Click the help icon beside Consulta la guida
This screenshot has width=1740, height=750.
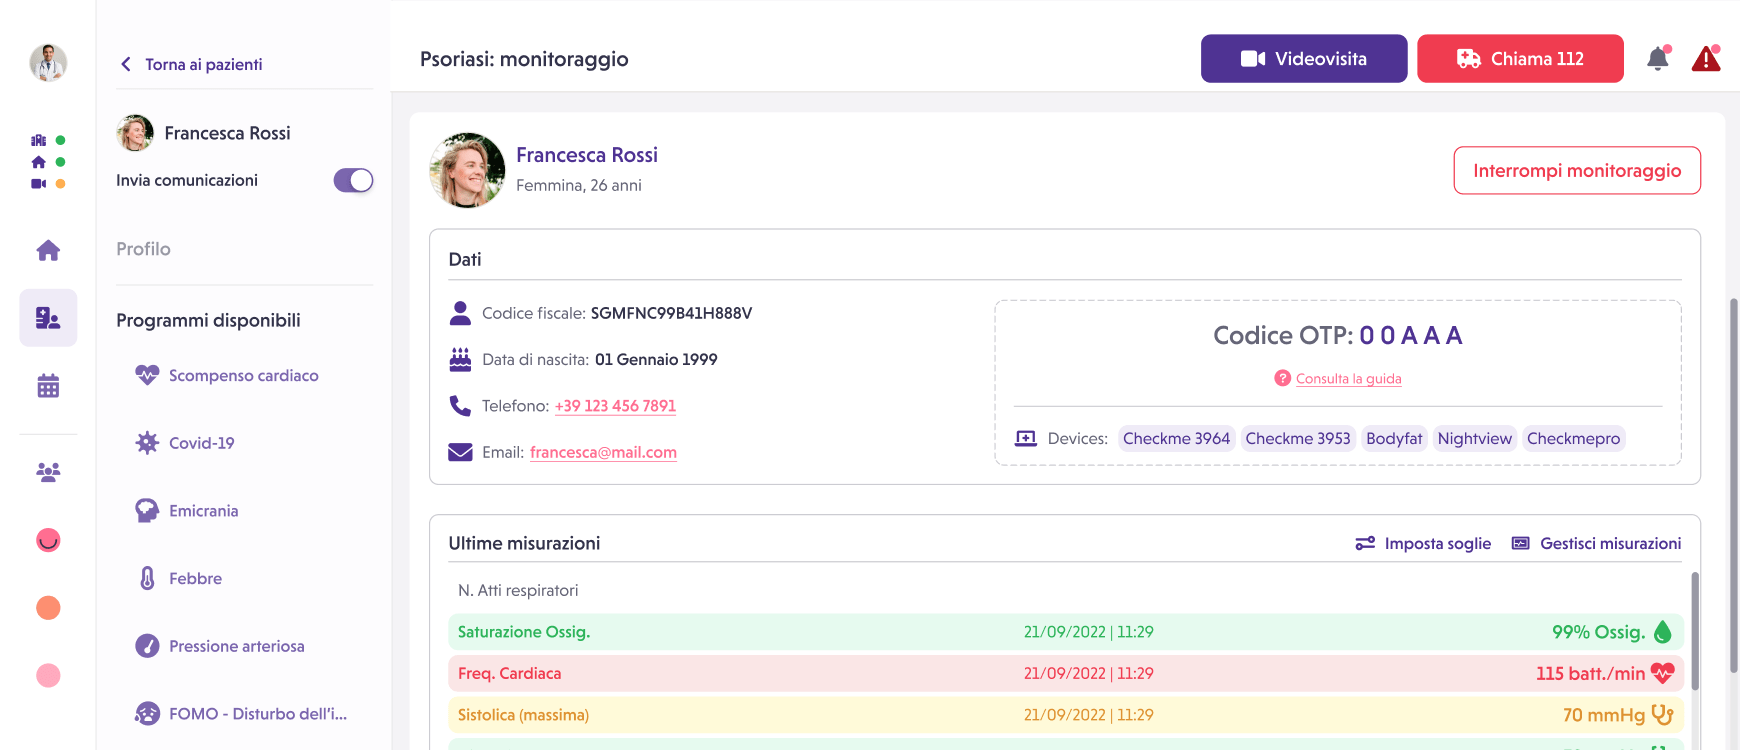pos(1282,378)
